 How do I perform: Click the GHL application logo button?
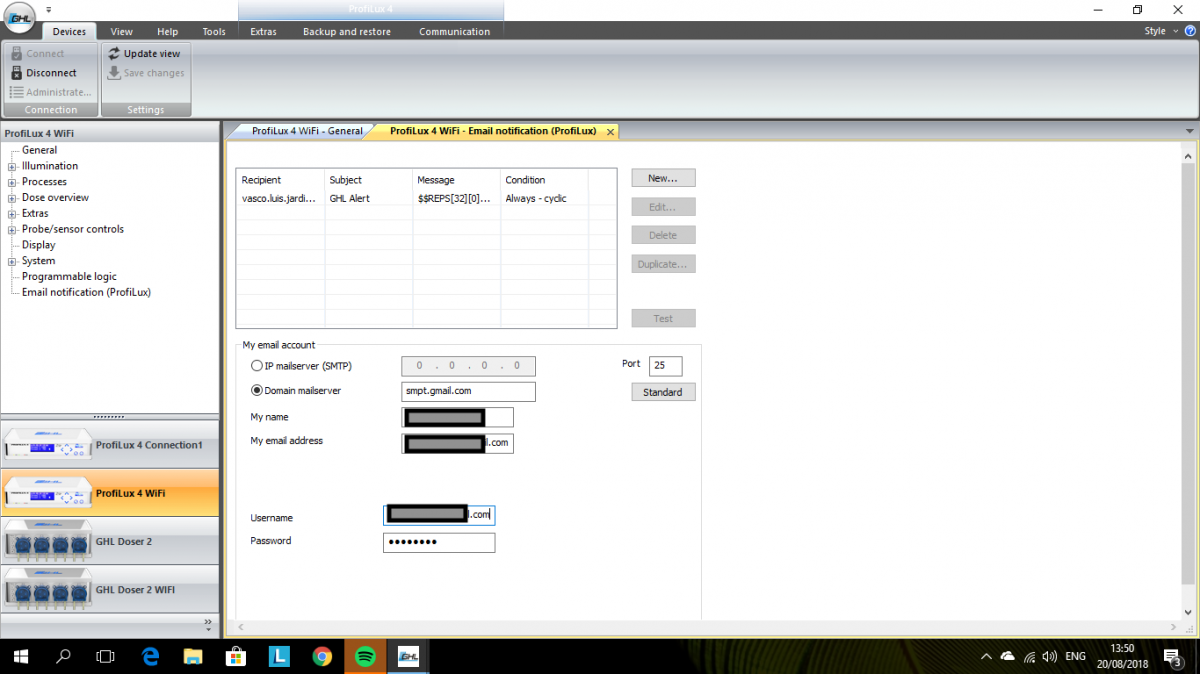coord(19,17)
